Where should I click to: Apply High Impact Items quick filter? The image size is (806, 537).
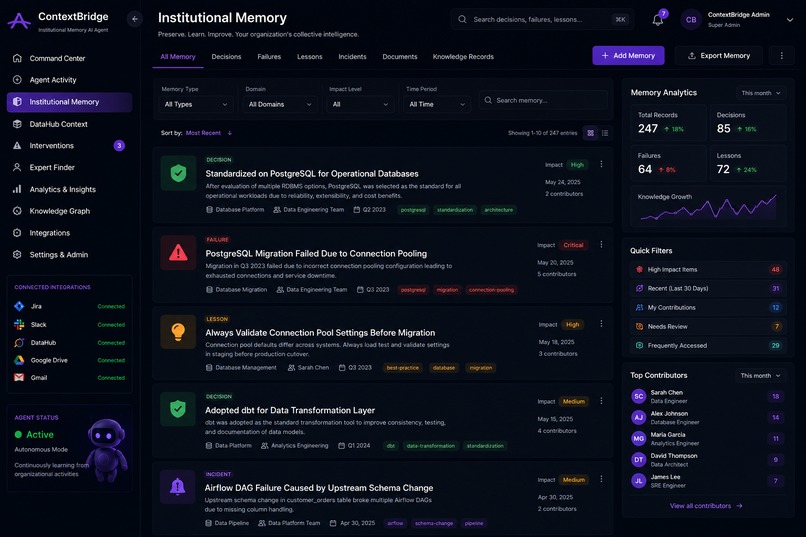[x=708, y=269]
